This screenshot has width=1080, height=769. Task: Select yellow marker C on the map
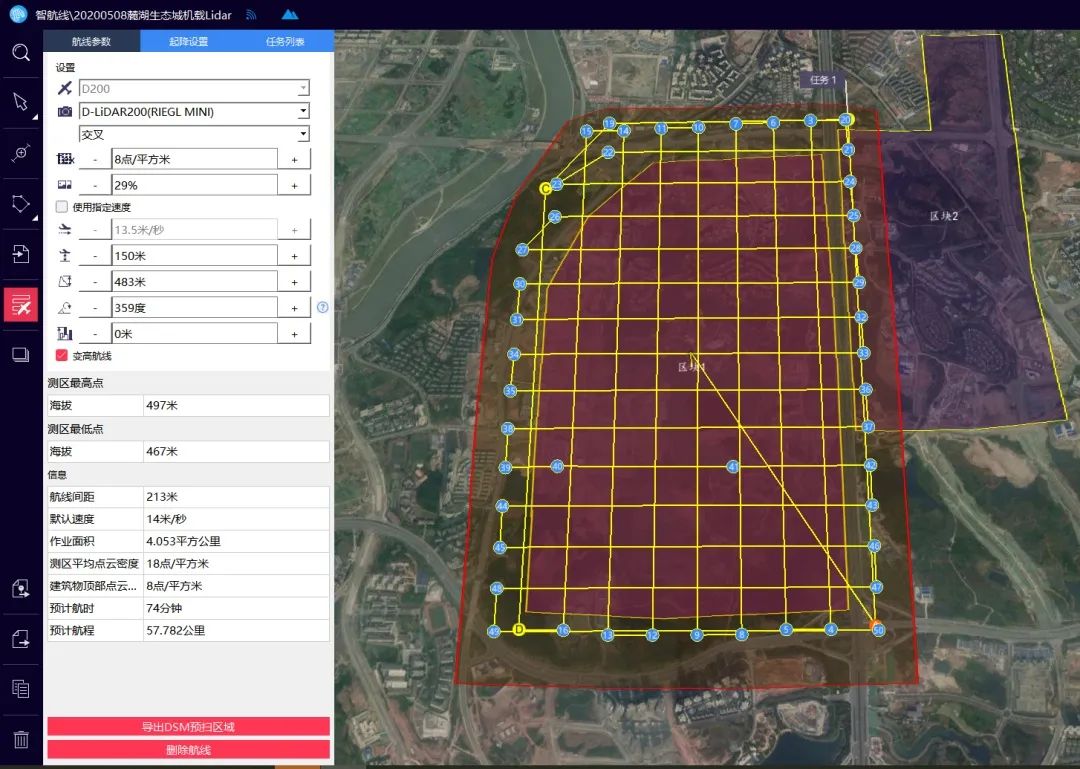[546, 188]
